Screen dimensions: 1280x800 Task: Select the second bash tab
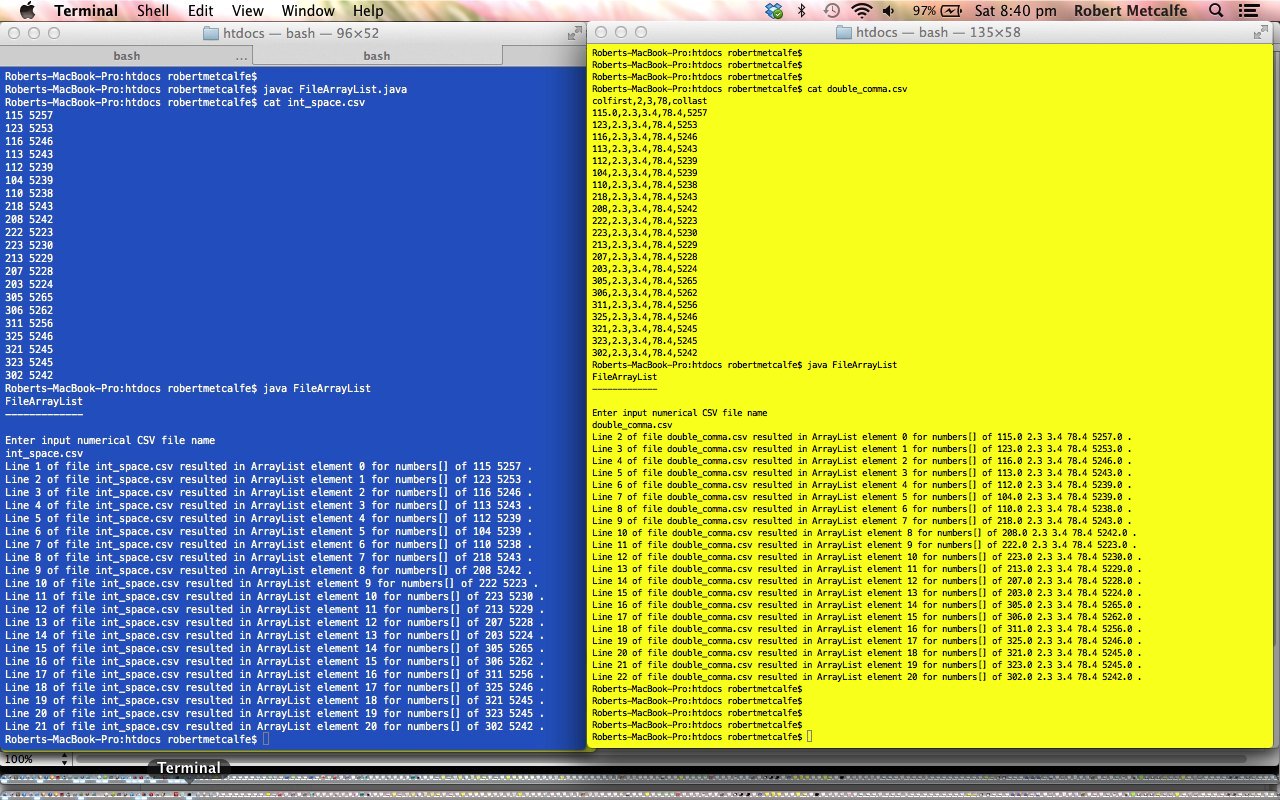pyautogui.click(x=377, y=56)
